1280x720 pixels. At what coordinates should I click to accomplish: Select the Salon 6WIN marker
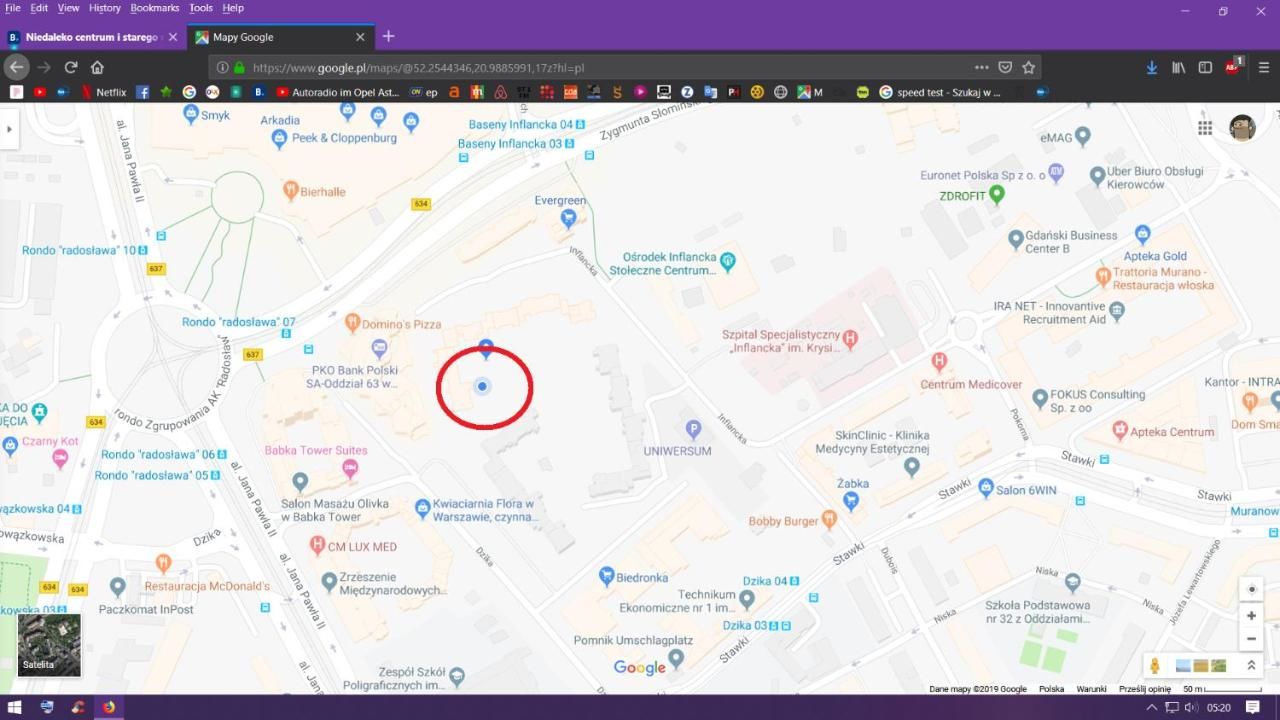point(986,488)
